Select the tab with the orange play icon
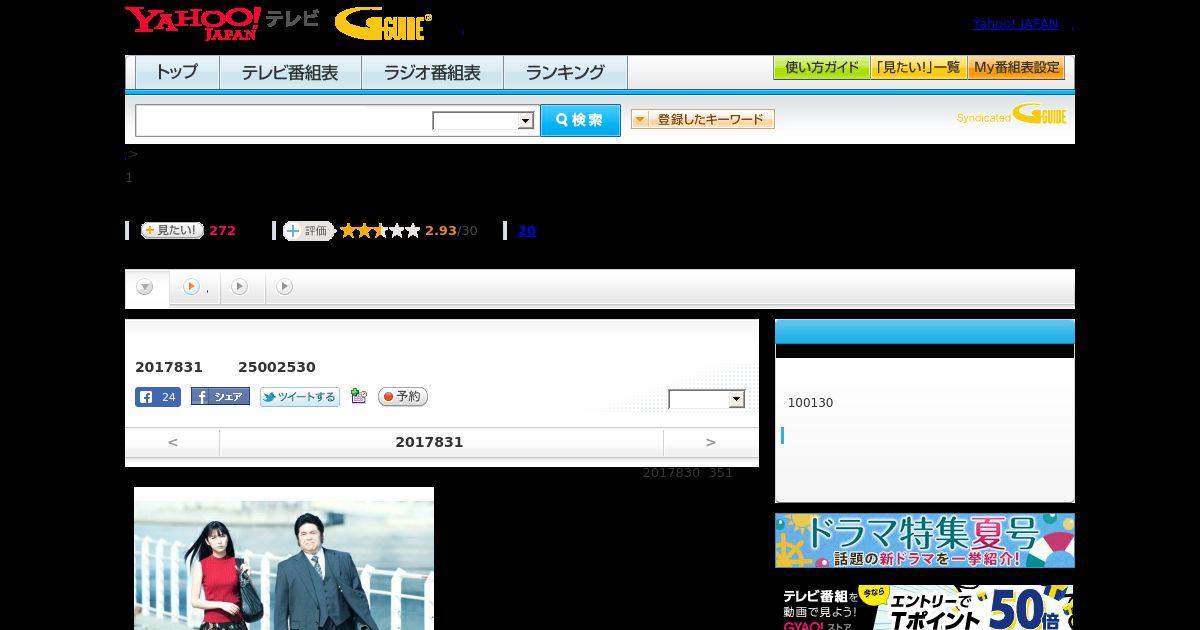Screen dimensions: 1200x630 196,288
